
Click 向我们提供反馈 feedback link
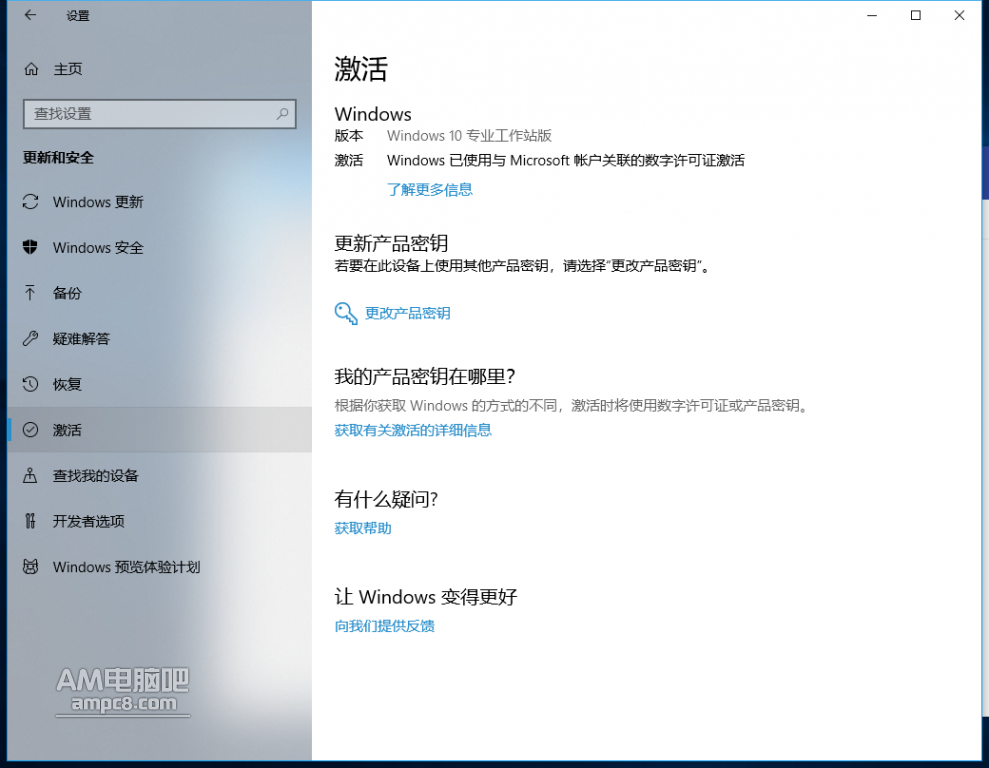click(384, 626)
